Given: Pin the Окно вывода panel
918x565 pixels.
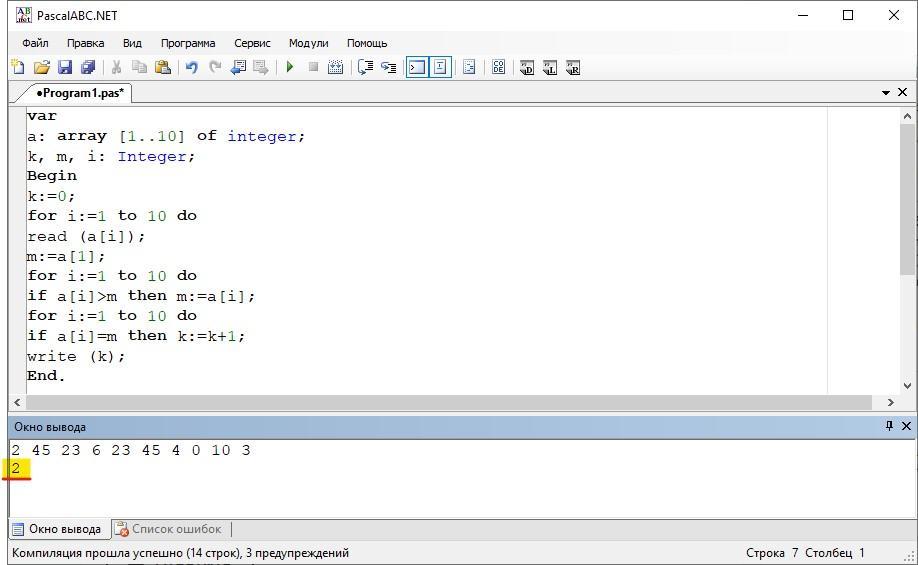Looking at the screenshot, I should coord(889,426).
